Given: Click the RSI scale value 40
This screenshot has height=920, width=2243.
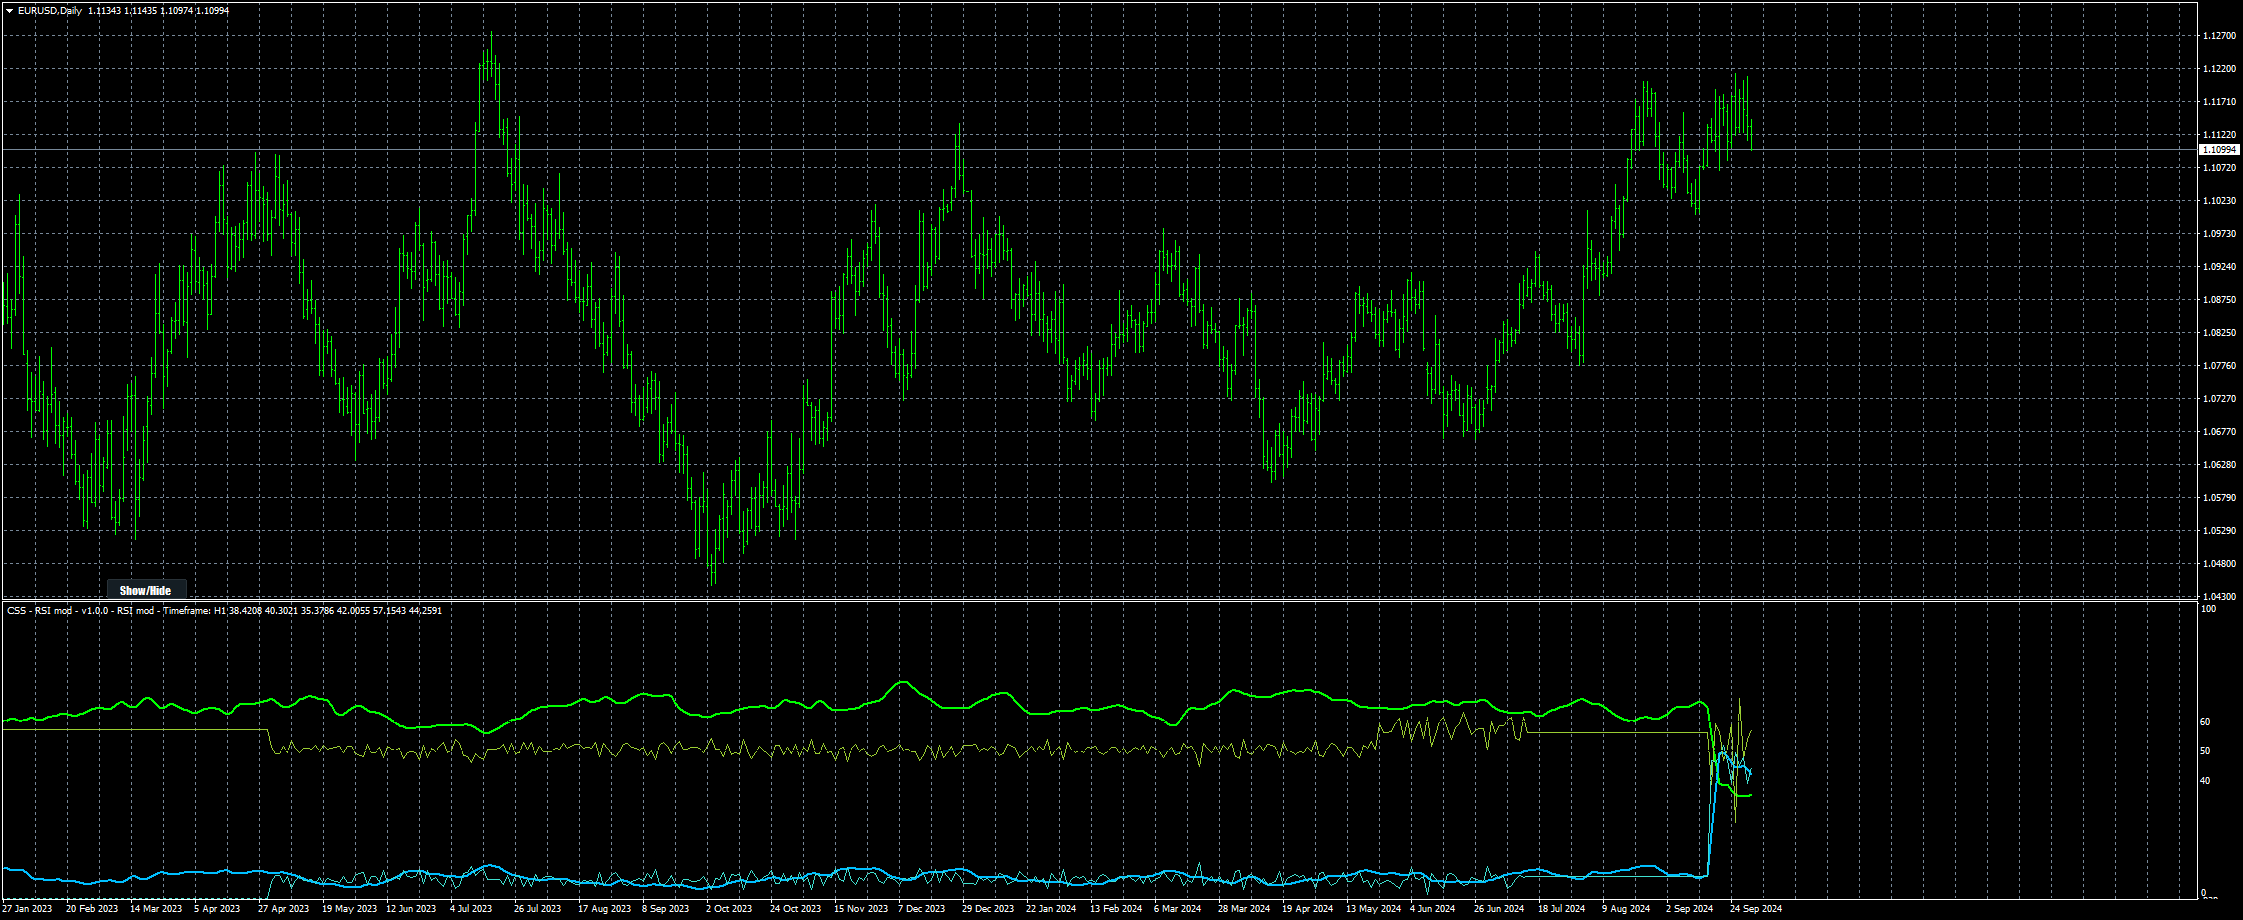Looking at the screenshot, I should point(2206,781).
